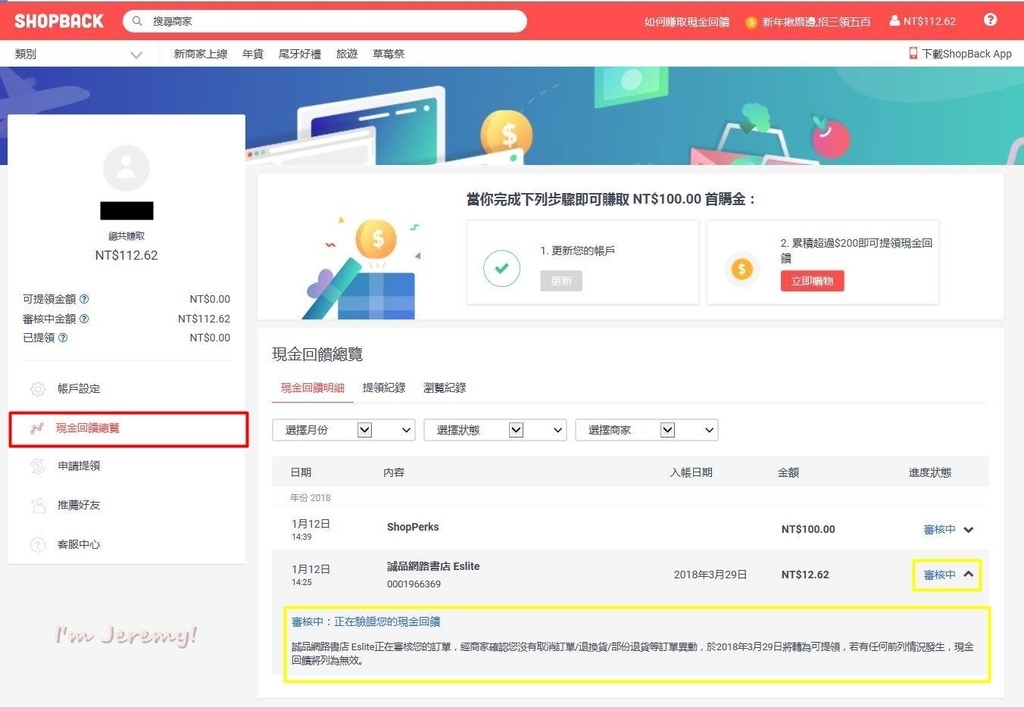Open the NT$112.62 account balance link
1024x707 pixels.
pyautogui.click(x=922, y=21)
